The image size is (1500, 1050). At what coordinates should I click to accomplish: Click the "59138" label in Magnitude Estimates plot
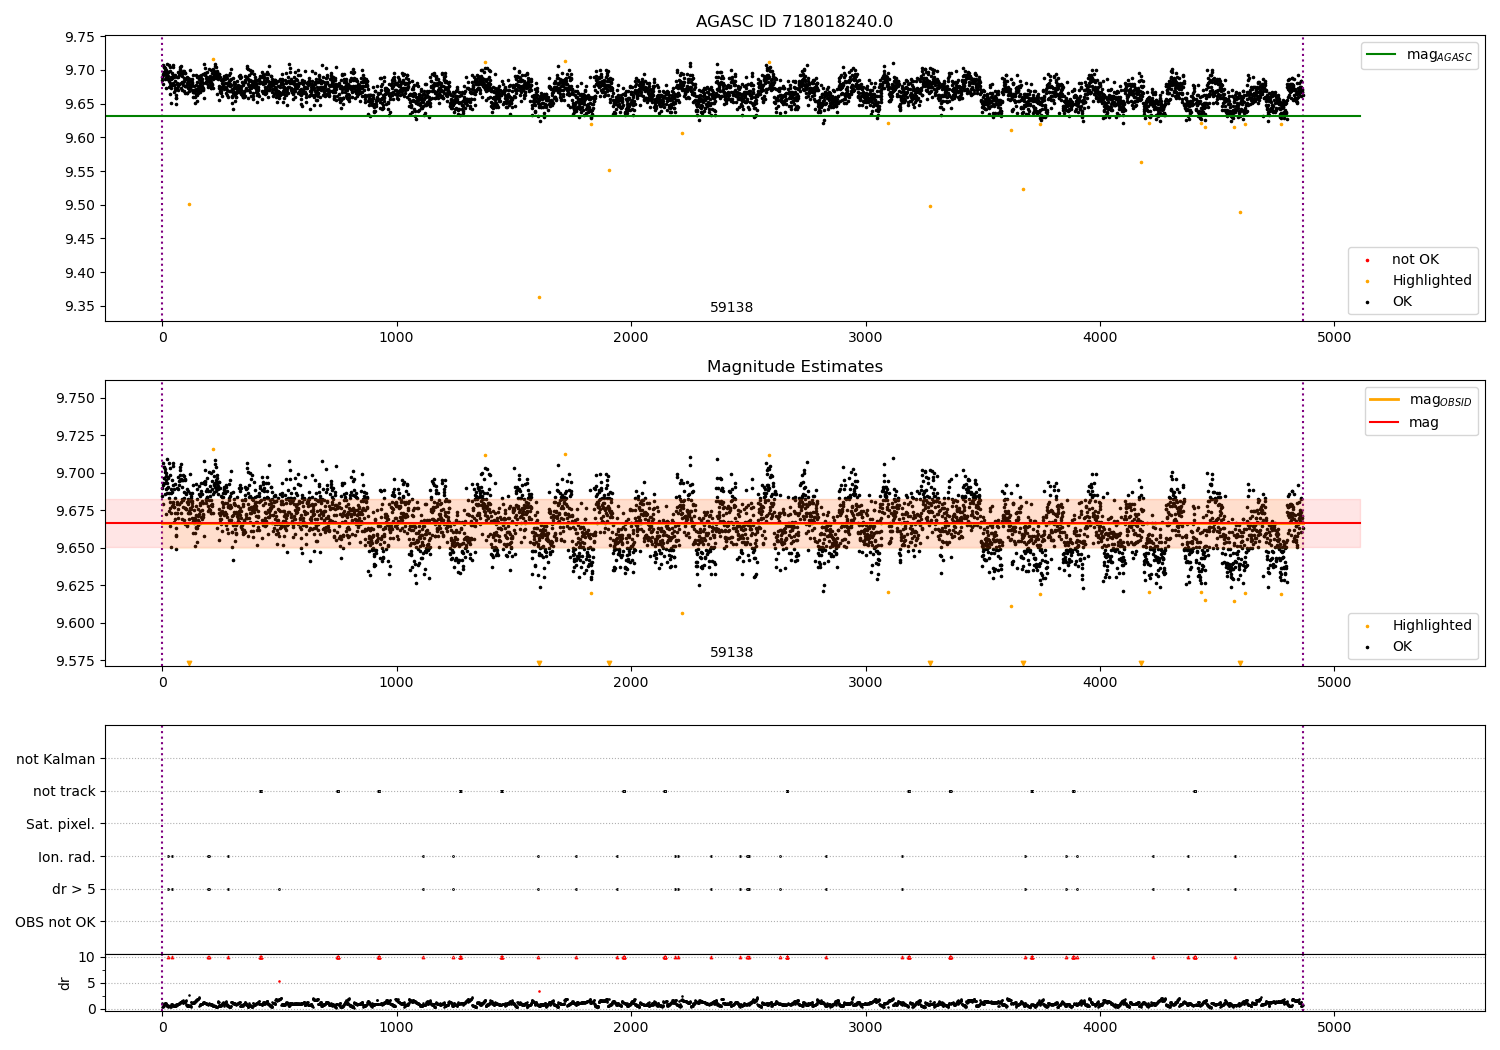pos(731,653)
